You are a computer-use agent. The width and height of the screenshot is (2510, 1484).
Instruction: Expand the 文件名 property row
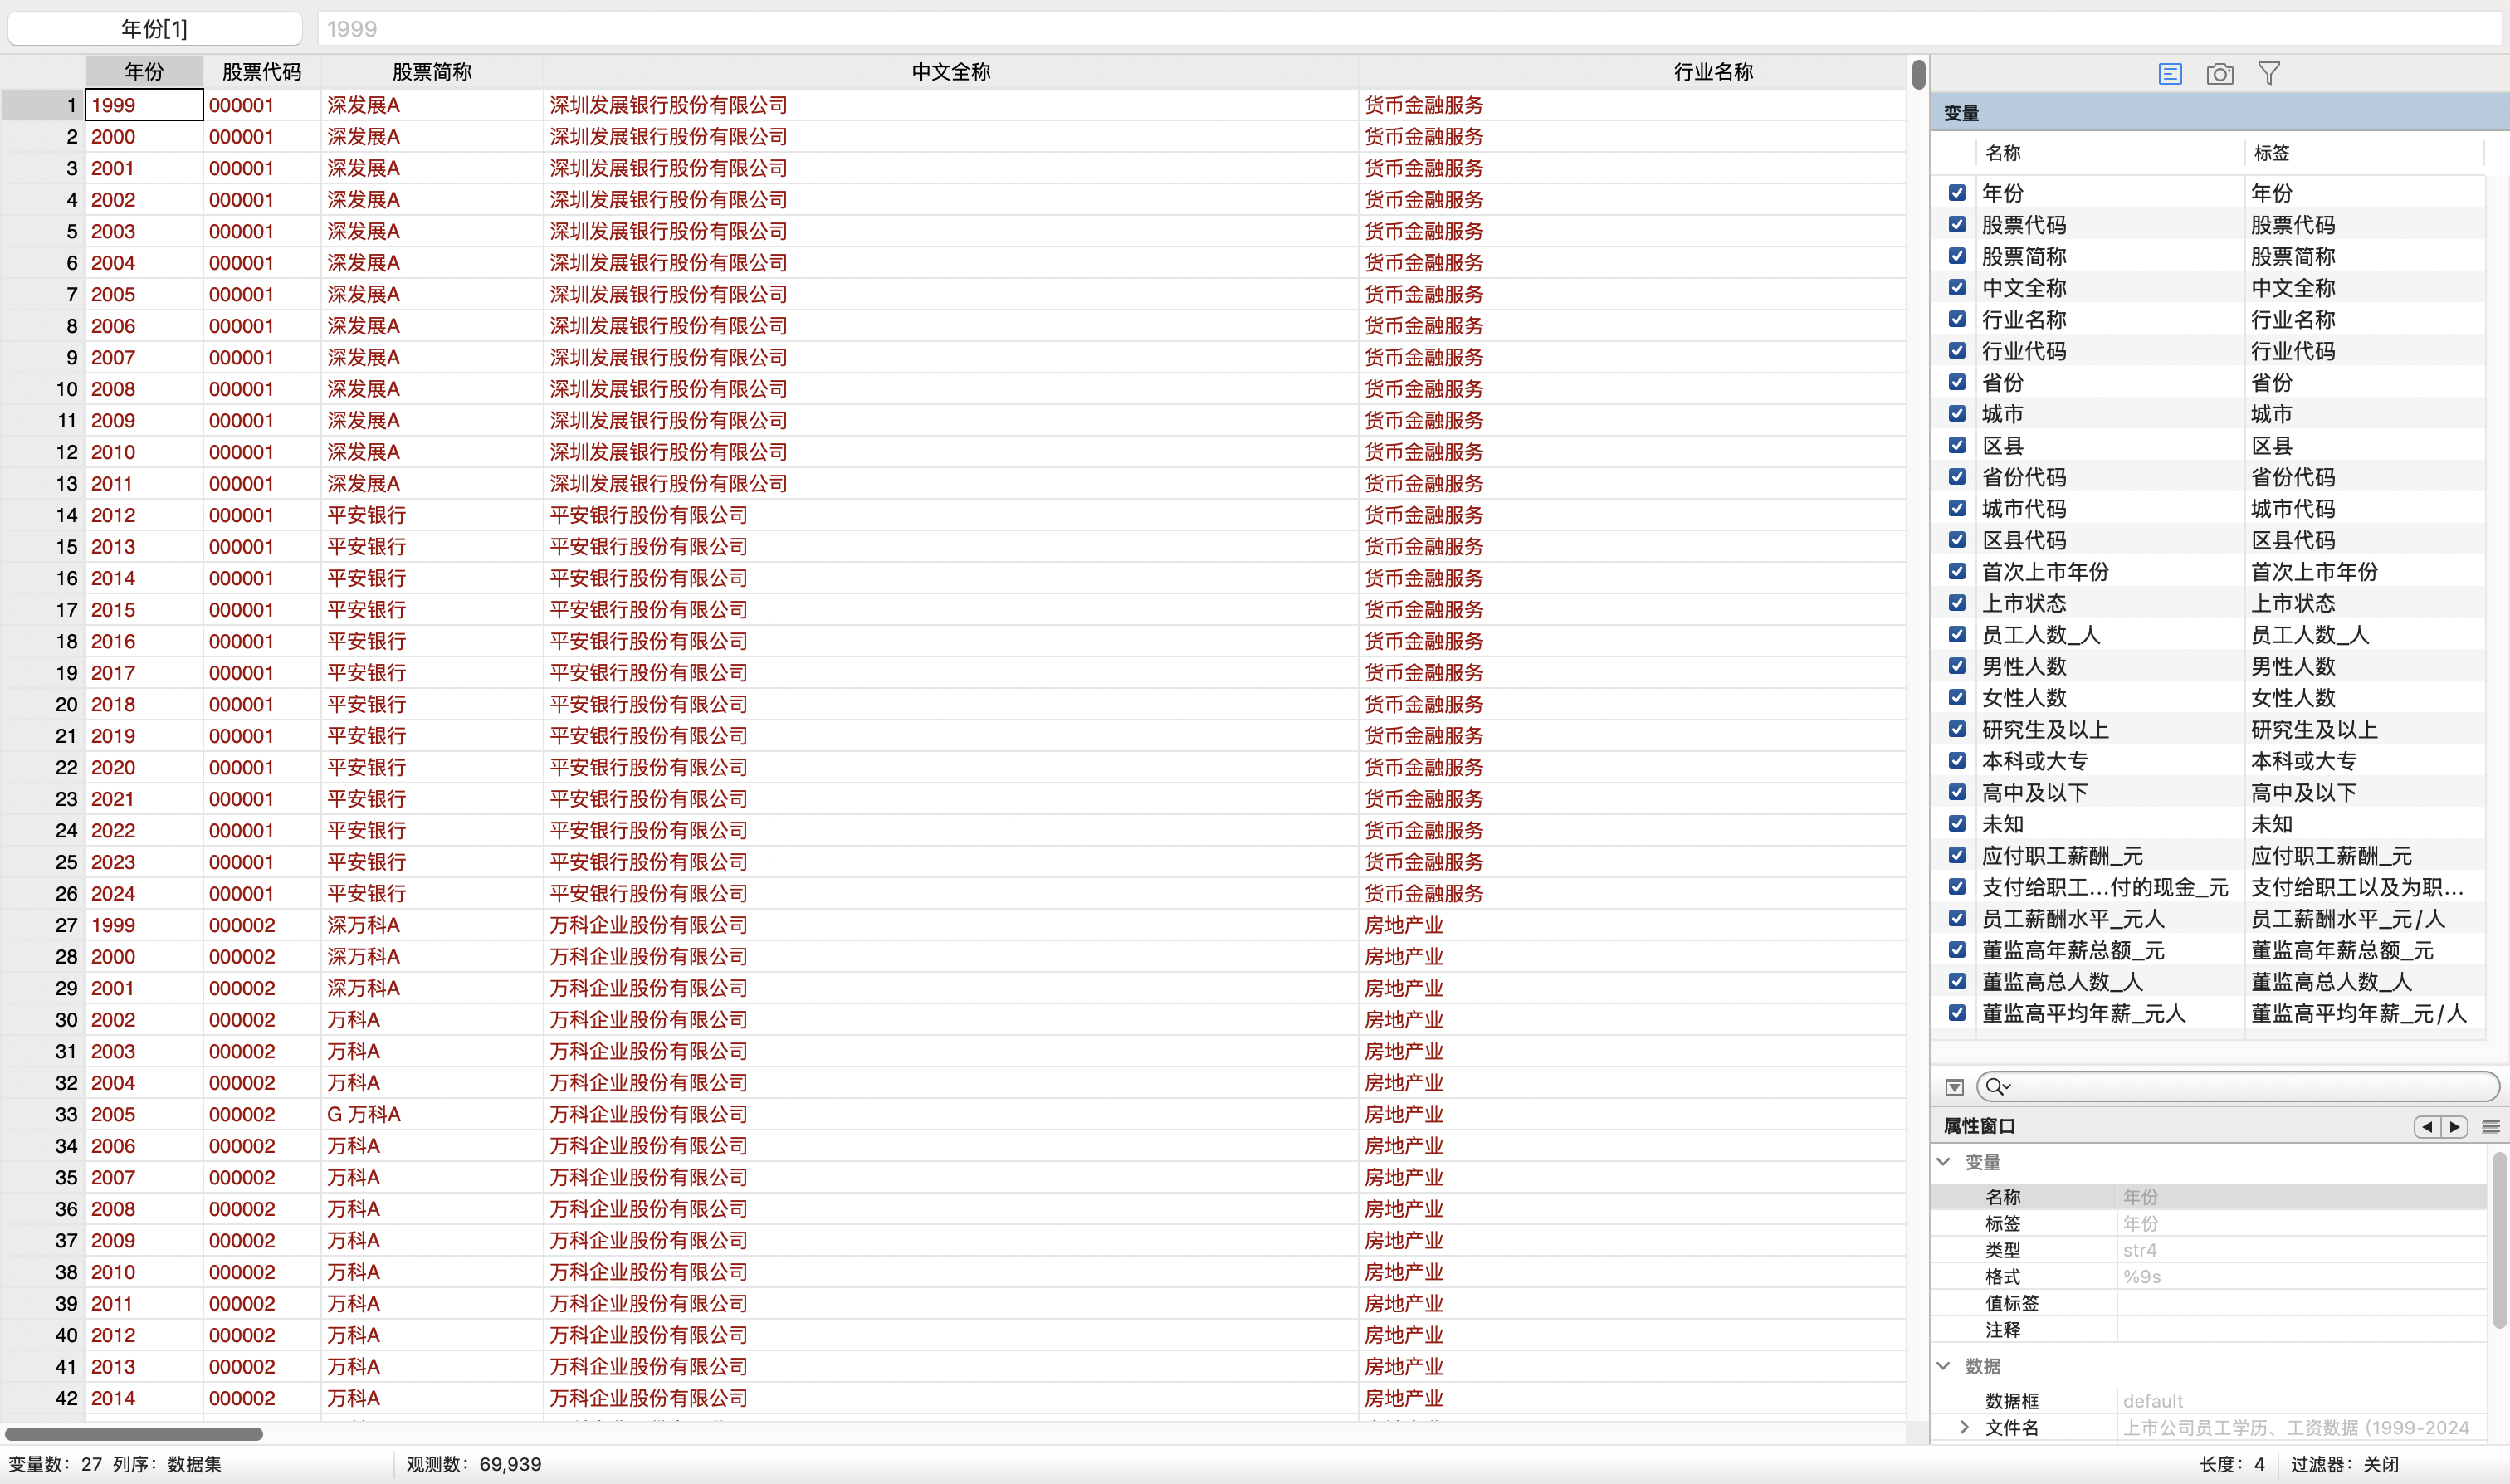click(x=1964, y=1428)
